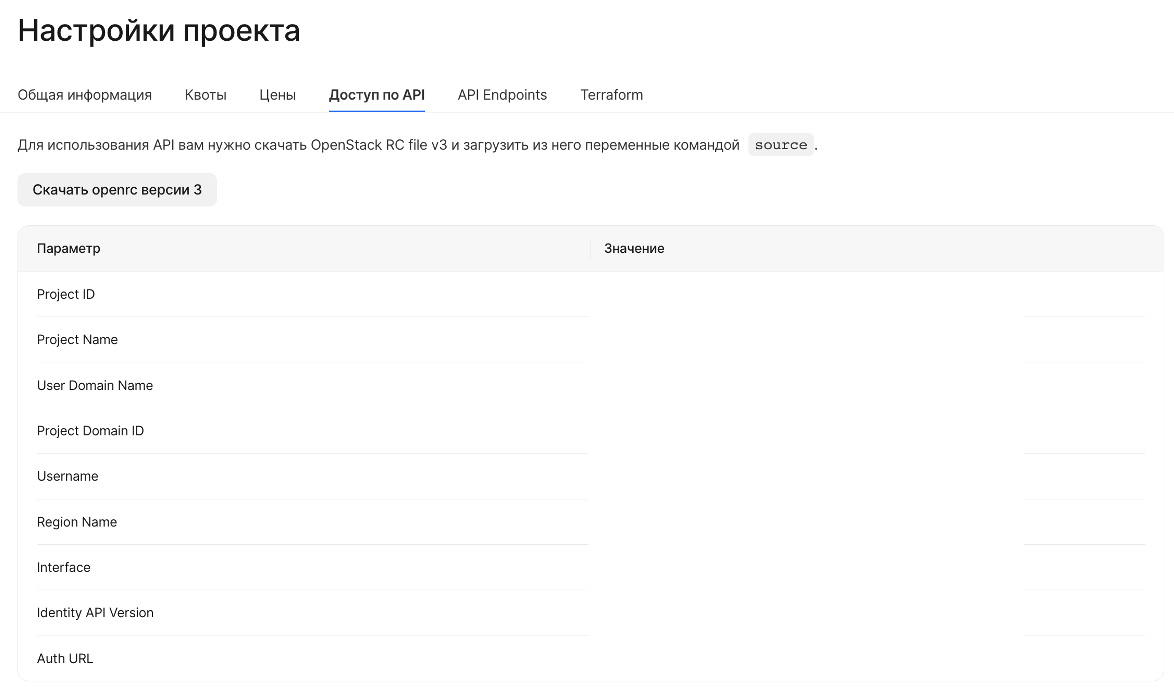Click the source code snippet
The width and height of the screenshot is (1174, 694).
(781, 144)
